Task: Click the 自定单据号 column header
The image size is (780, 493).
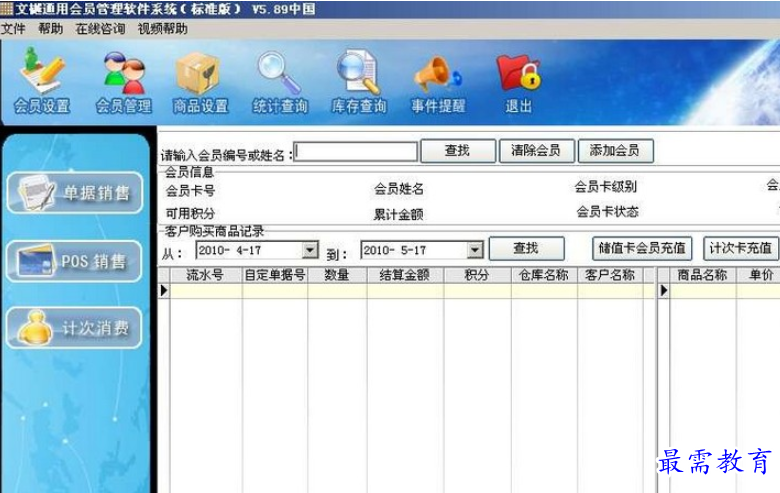Action: (275, 275)
